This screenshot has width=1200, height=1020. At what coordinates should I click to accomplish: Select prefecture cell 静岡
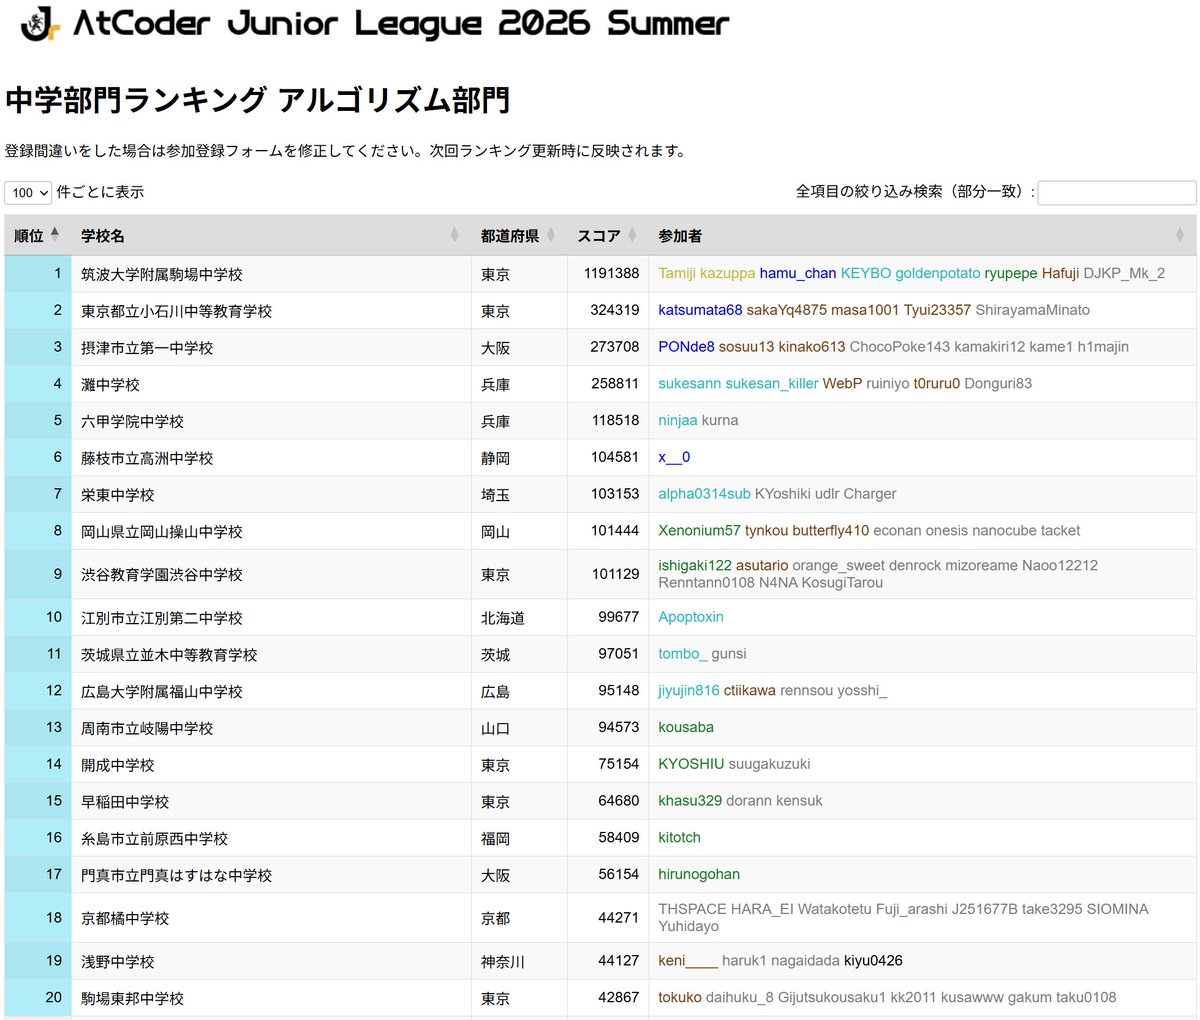tap(496, 458)
